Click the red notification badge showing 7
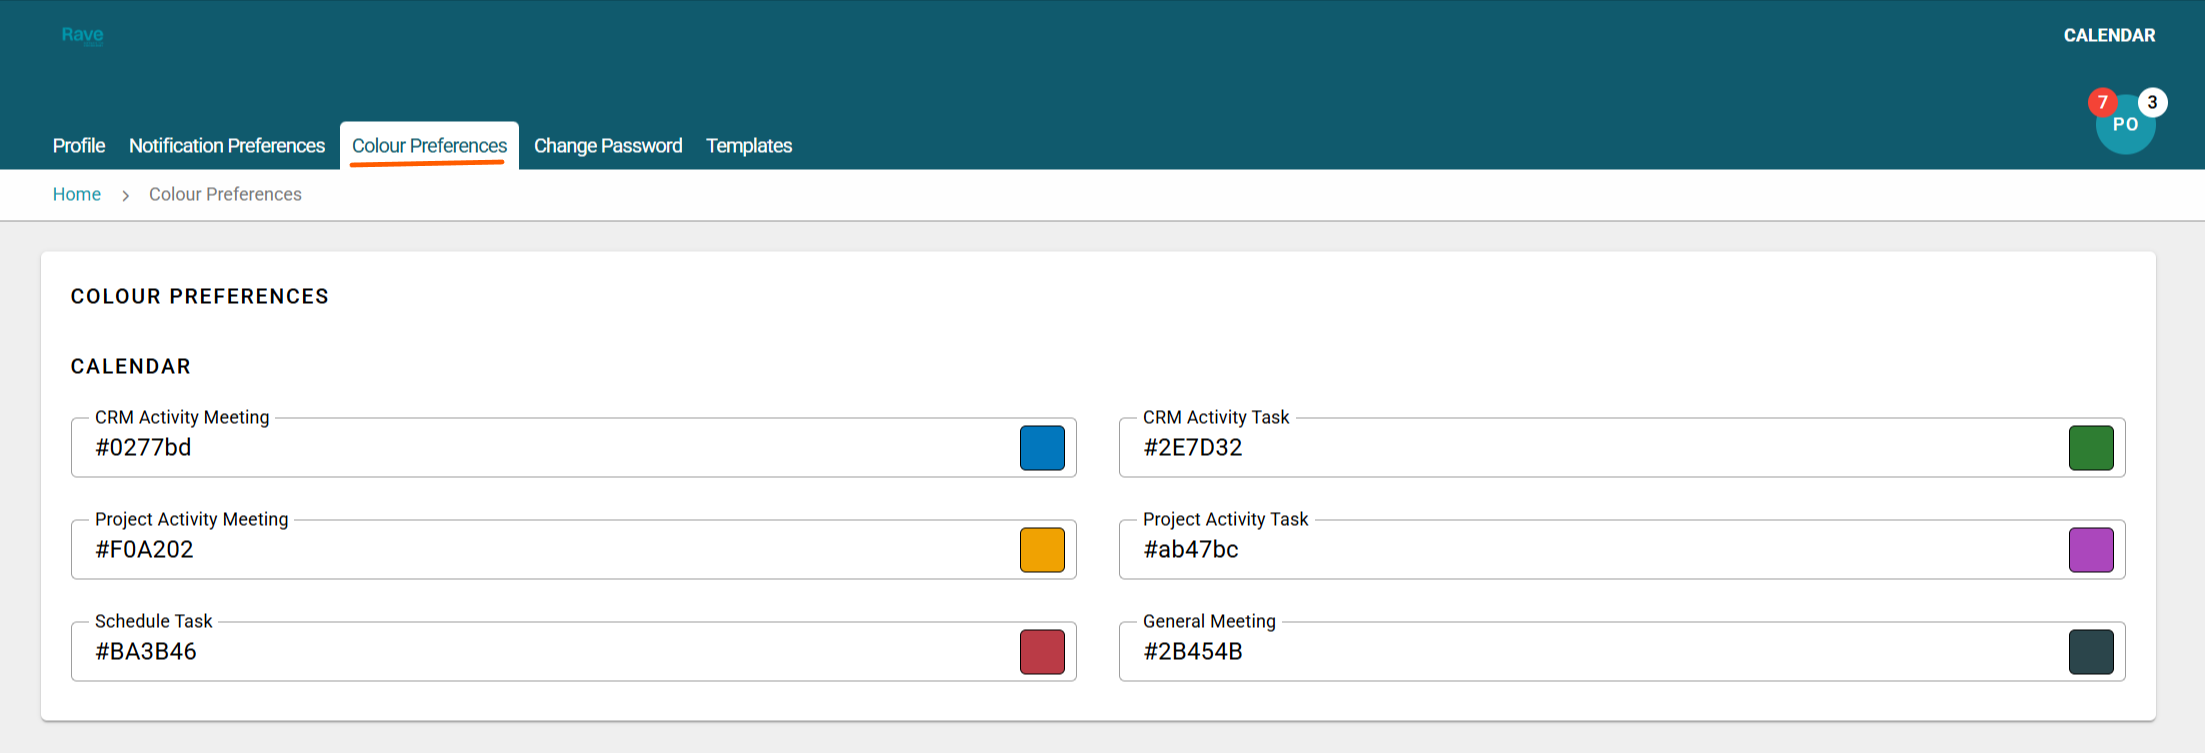The image size is (2205, 753). point(2102,102)
